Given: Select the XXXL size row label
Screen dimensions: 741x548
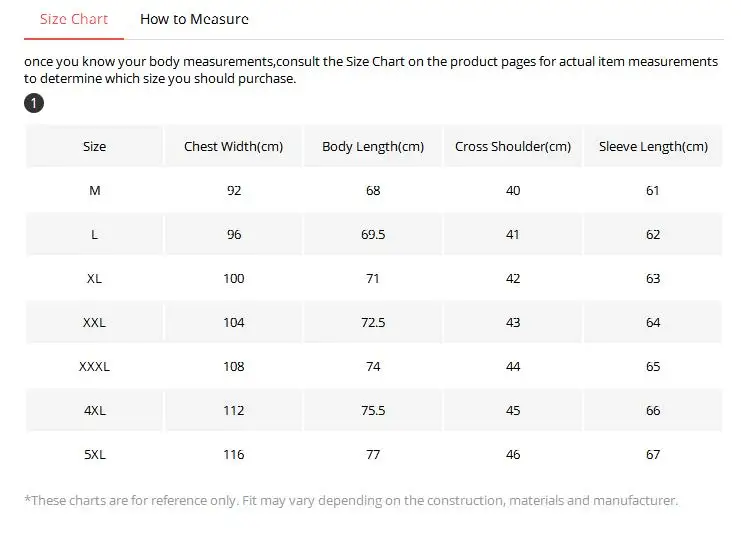Looking at the screenshot, I should (94, 366).
